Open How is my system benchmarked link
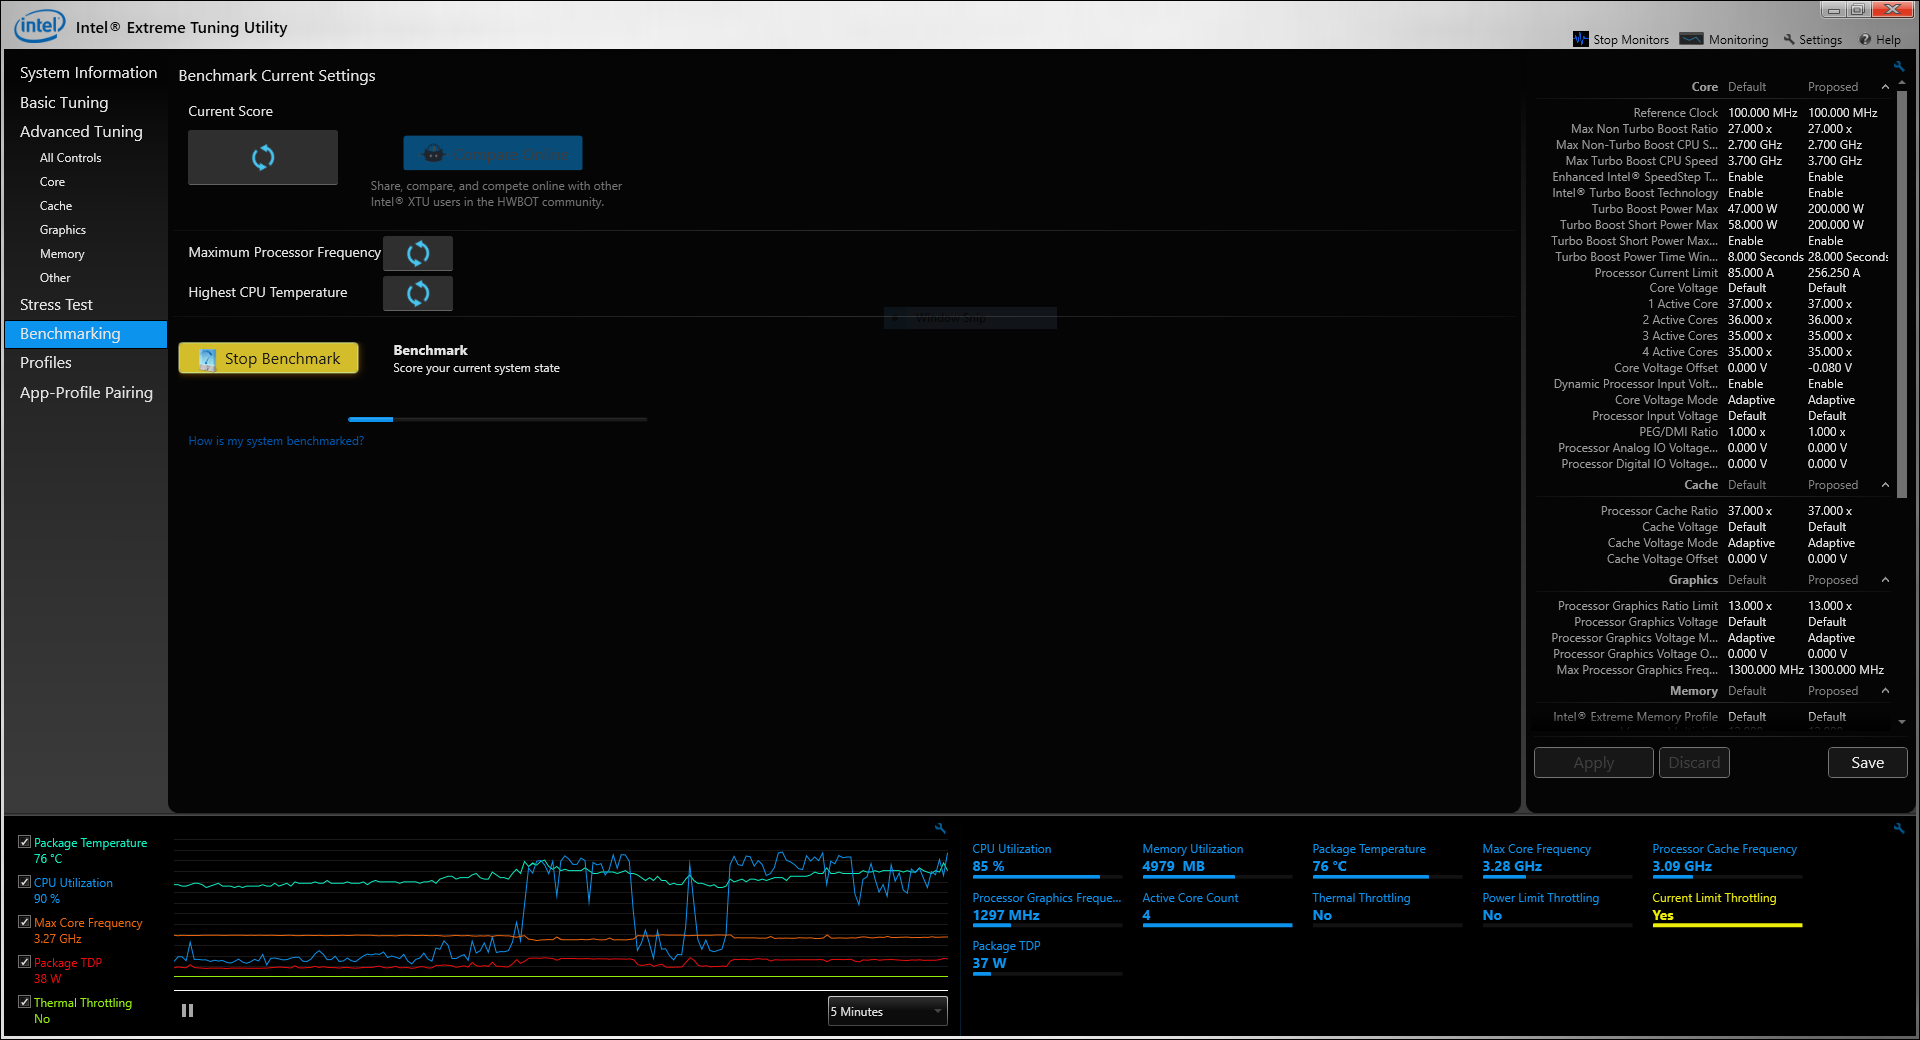Image resolution: width=1920 pixels, height=1040 pixels. tap(276, 441)
